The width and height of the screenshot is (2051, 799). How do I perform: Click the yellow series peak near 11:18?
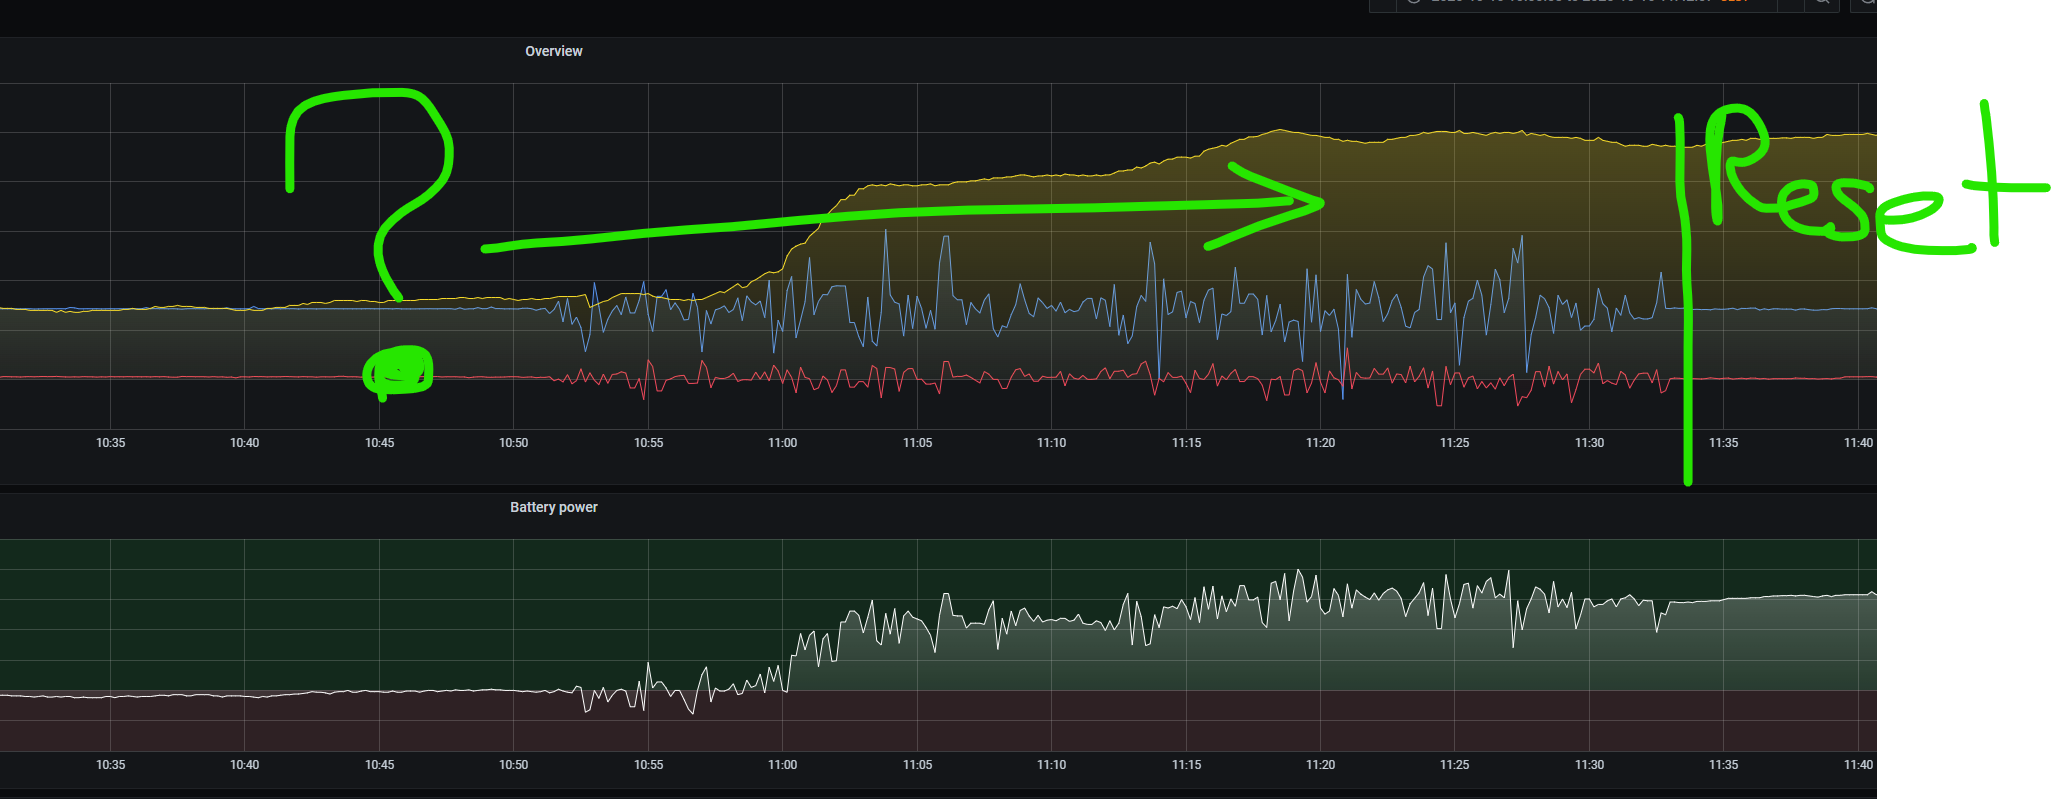(x=1280, y=131)
